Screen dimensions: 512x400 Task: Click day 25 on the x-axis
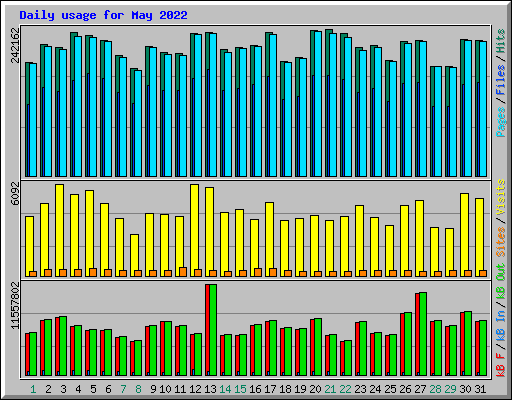(390, 389)
